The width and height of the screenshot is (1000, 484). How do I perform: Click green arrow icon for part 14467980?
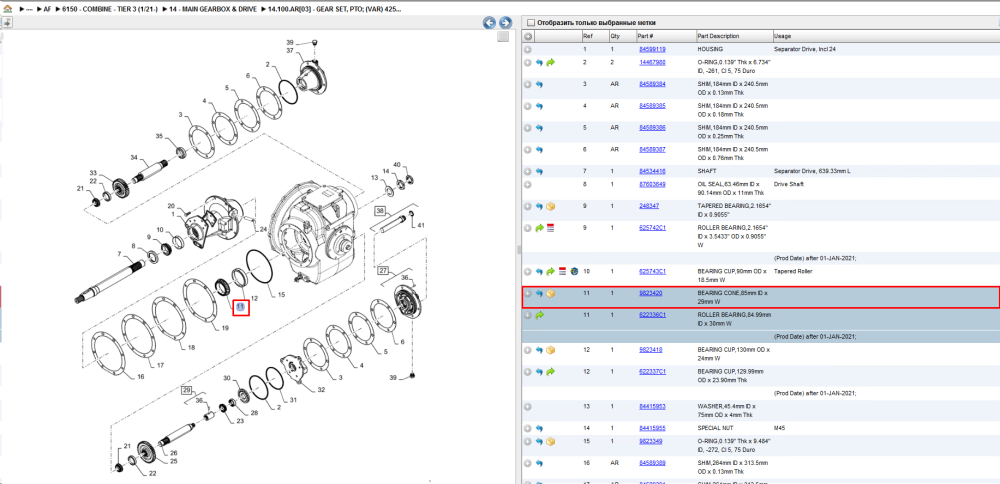(x=550, y=62)
